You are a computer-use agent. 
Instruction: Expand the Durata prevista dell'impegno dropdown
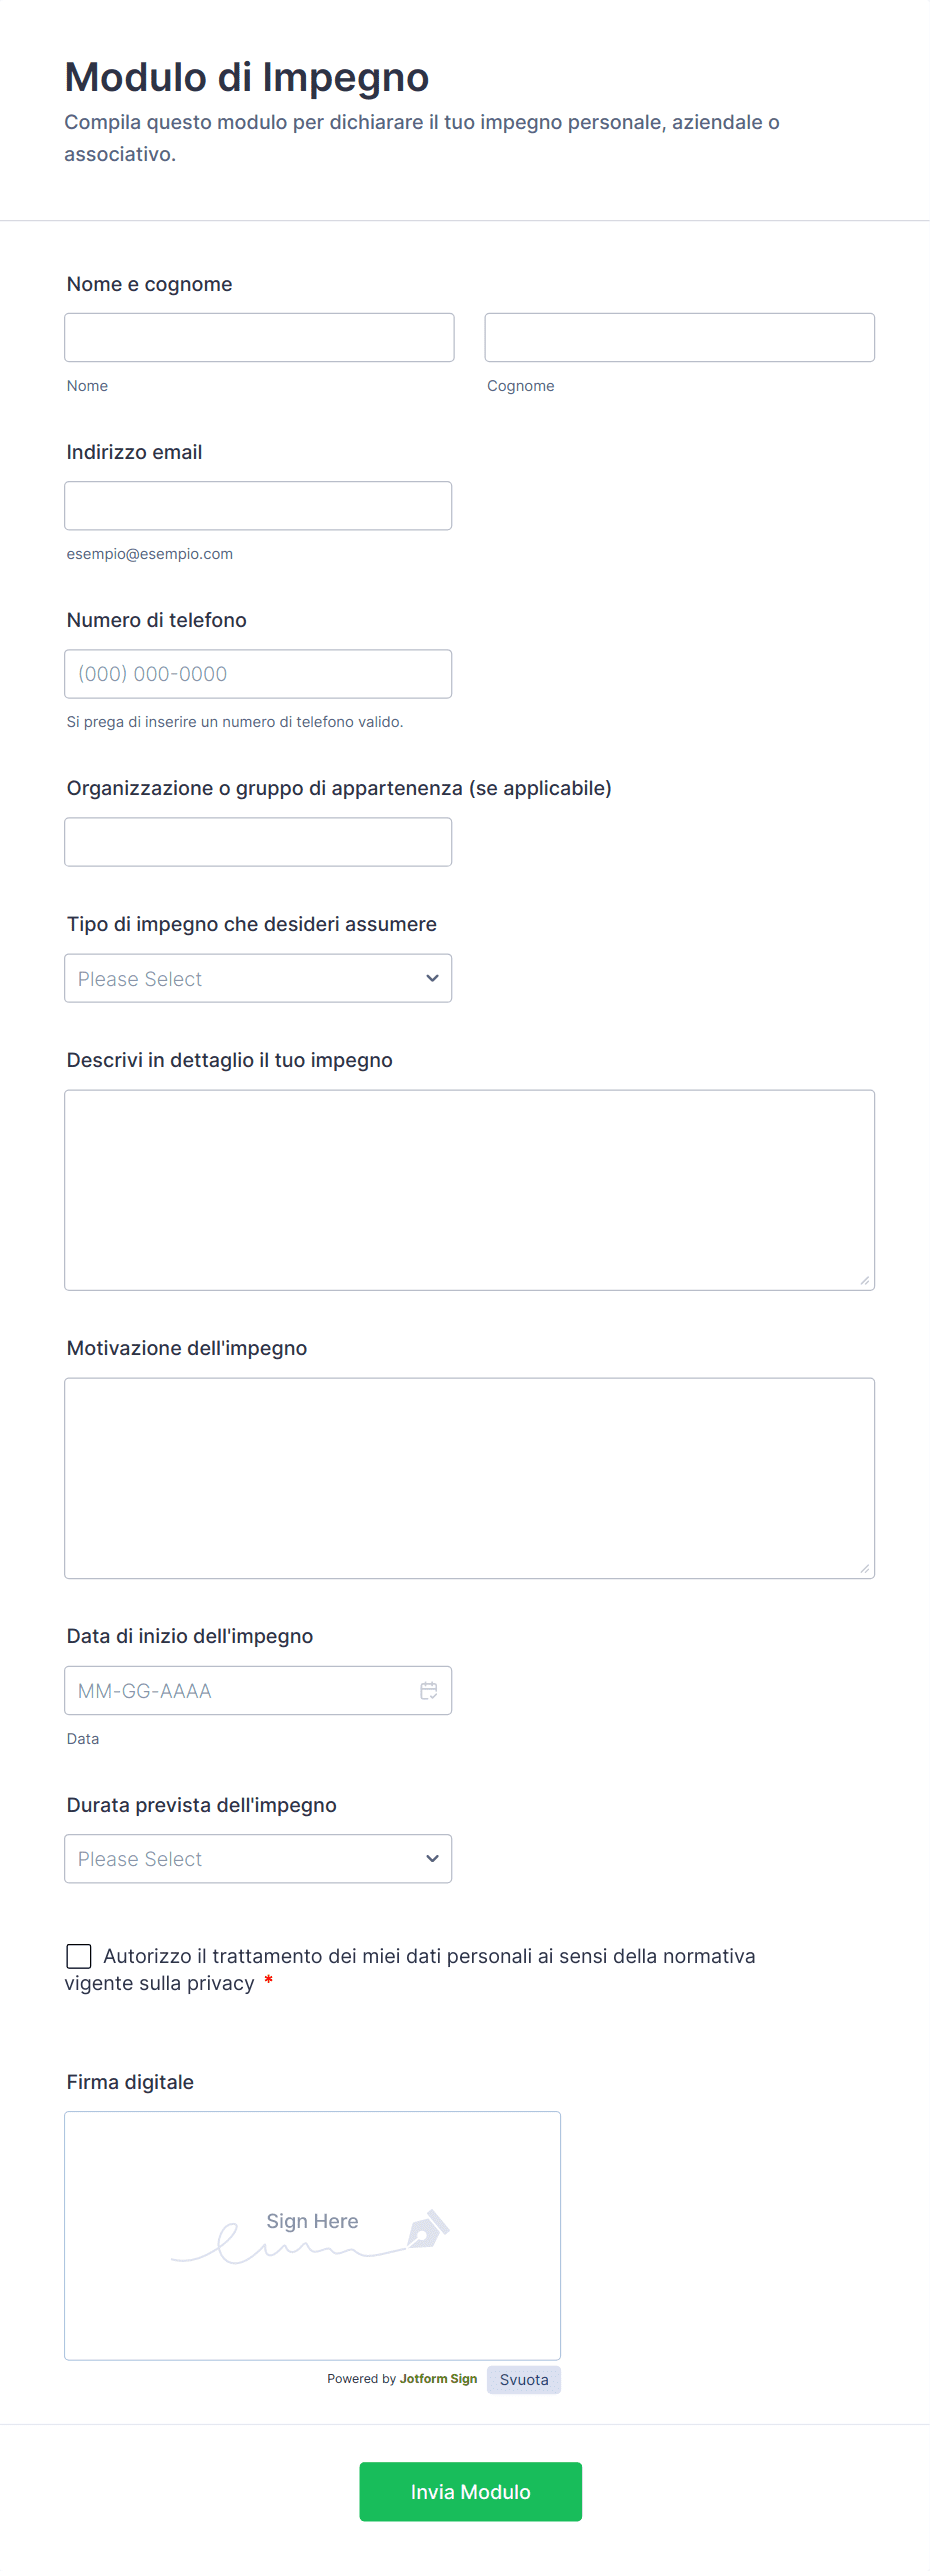click(x=258, y=1858)
